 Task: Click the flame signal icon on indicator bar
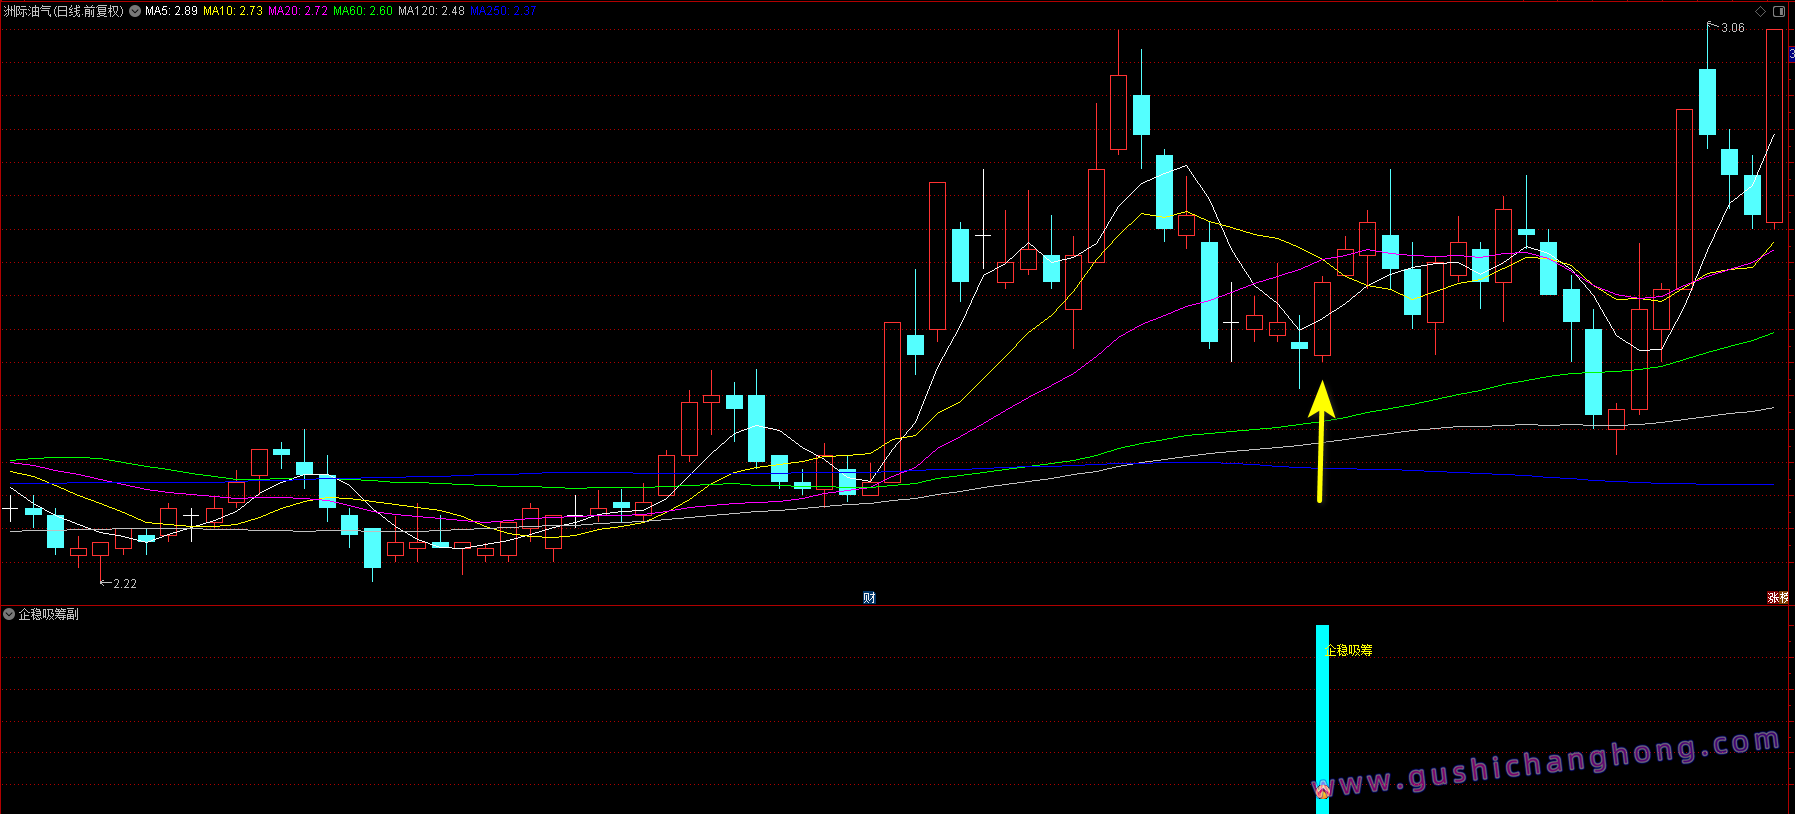1322,792
